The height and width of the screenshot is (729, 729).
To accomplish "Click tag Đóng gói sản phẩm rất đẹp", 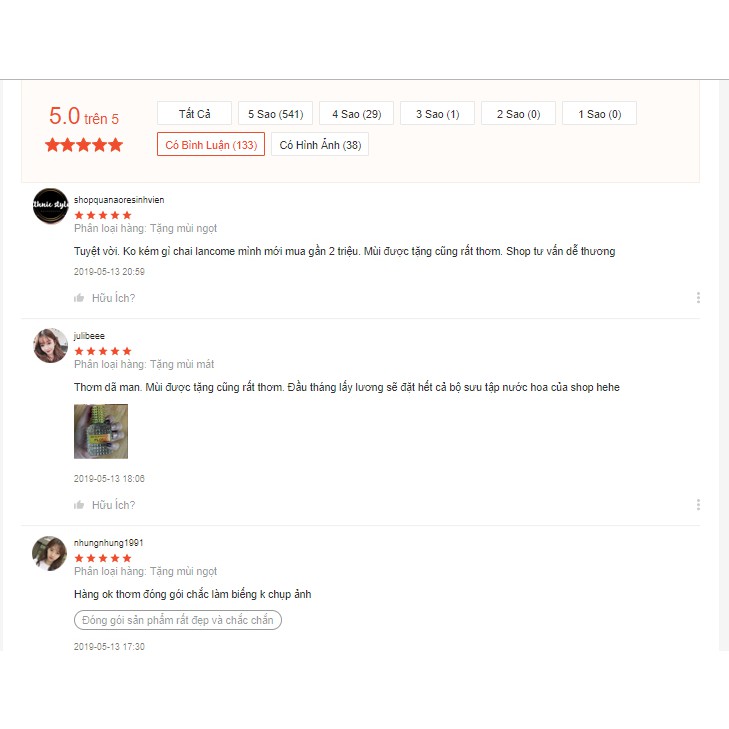I will click(178, 620).
